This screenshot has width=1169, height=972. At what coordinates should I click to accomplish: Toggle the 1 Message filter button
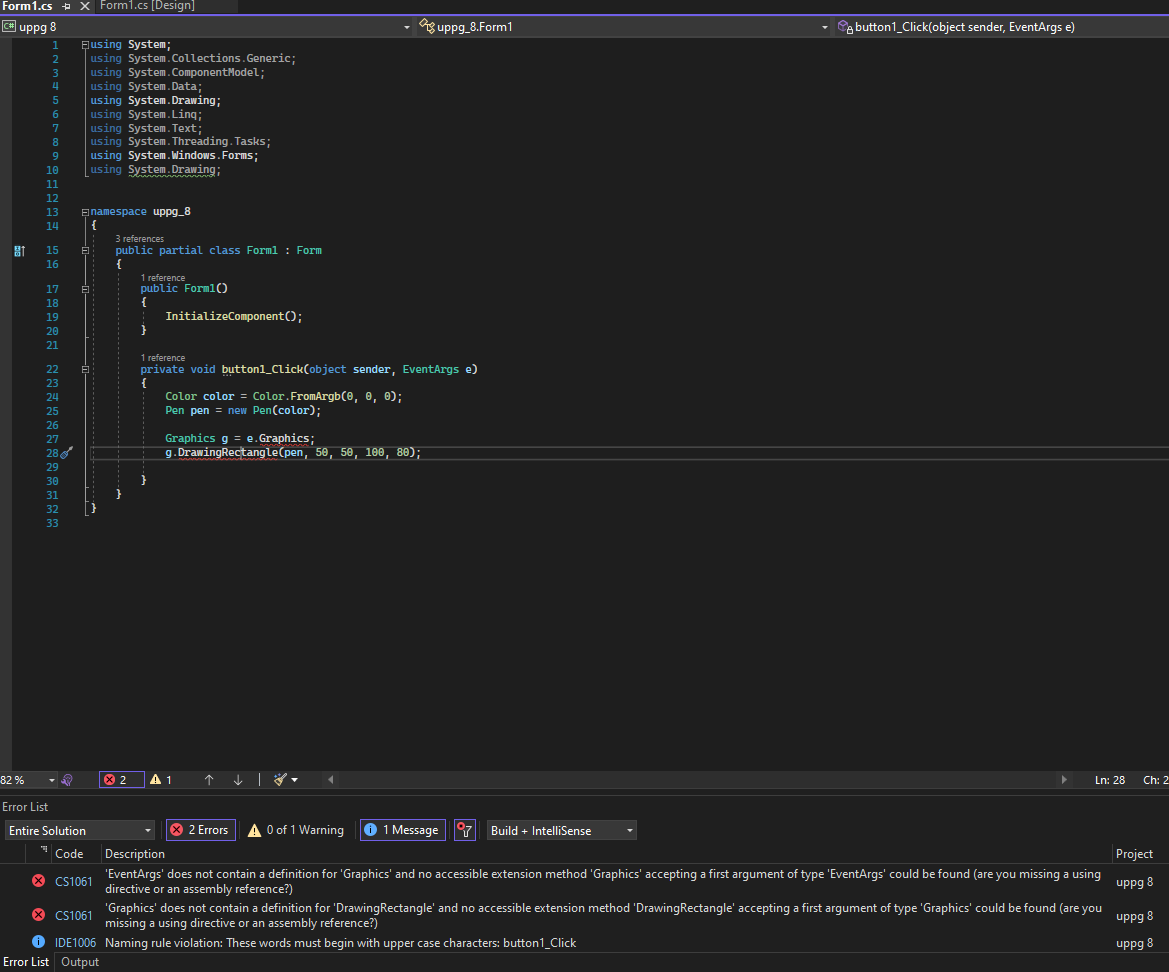403,830
